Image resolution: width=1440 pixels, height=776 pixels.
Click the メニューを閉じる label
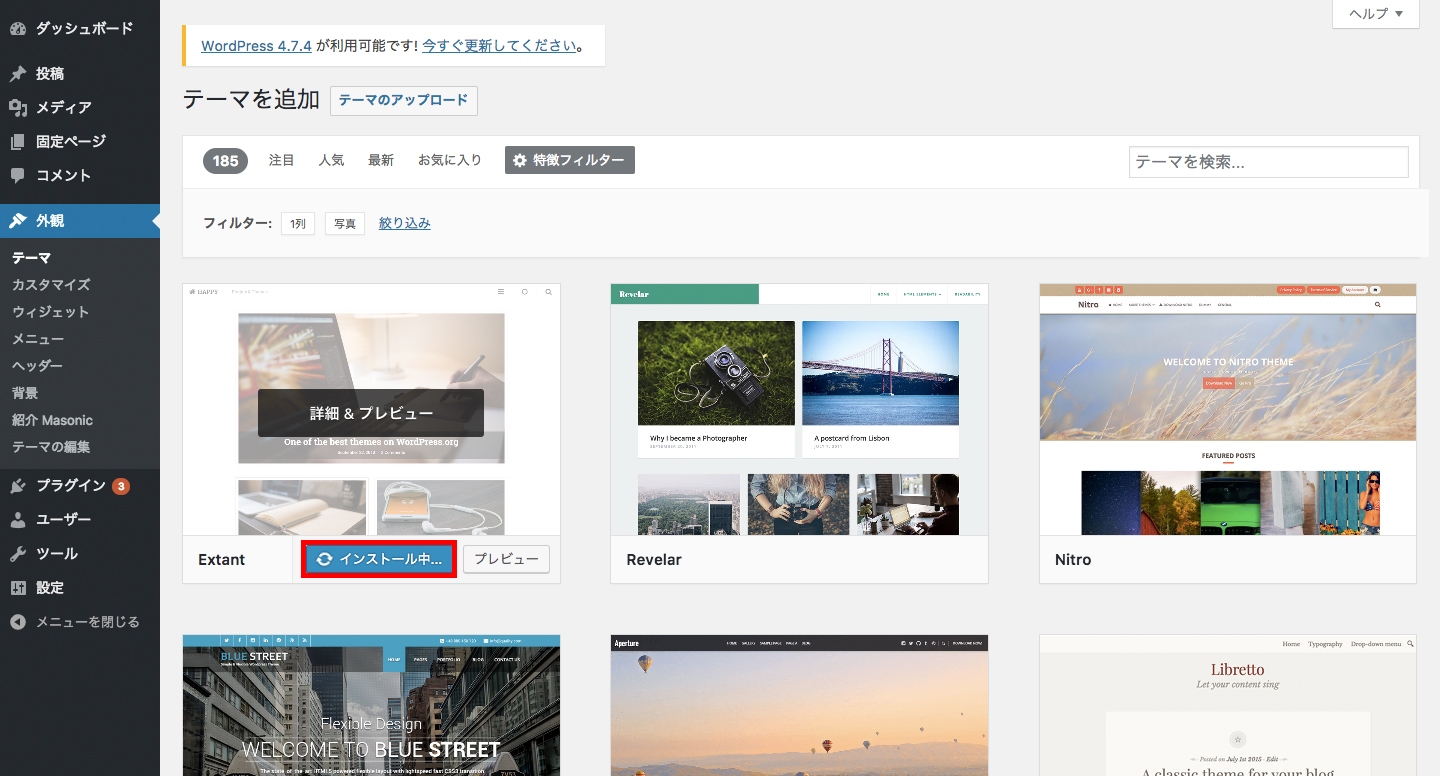(88, 622)
